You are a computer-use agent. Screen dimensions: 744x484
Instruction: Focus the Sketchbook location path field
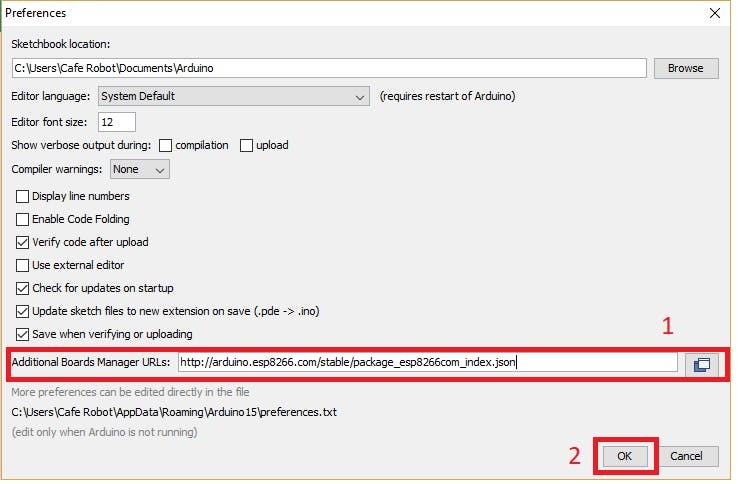pos(329,68)
